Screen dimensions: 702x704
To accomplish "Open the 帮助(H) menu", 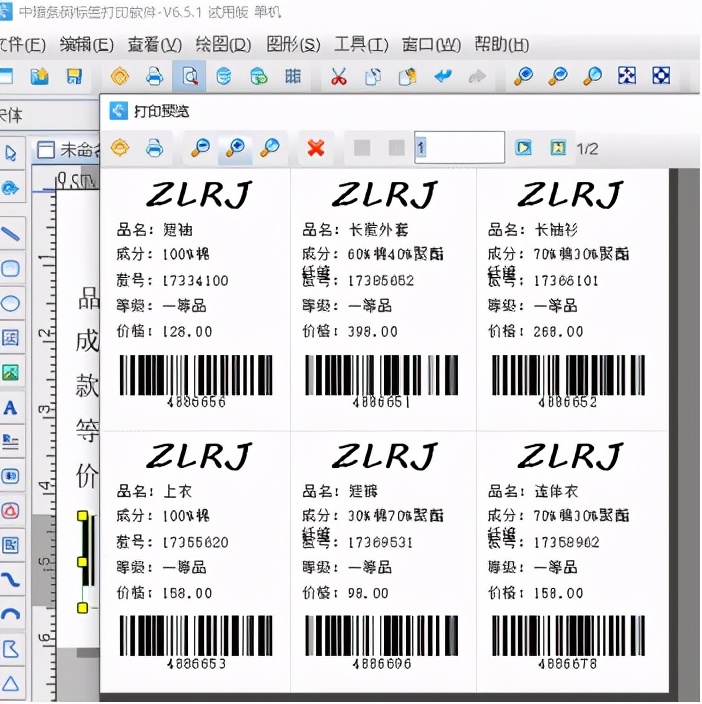I will [x=502, y=44].
